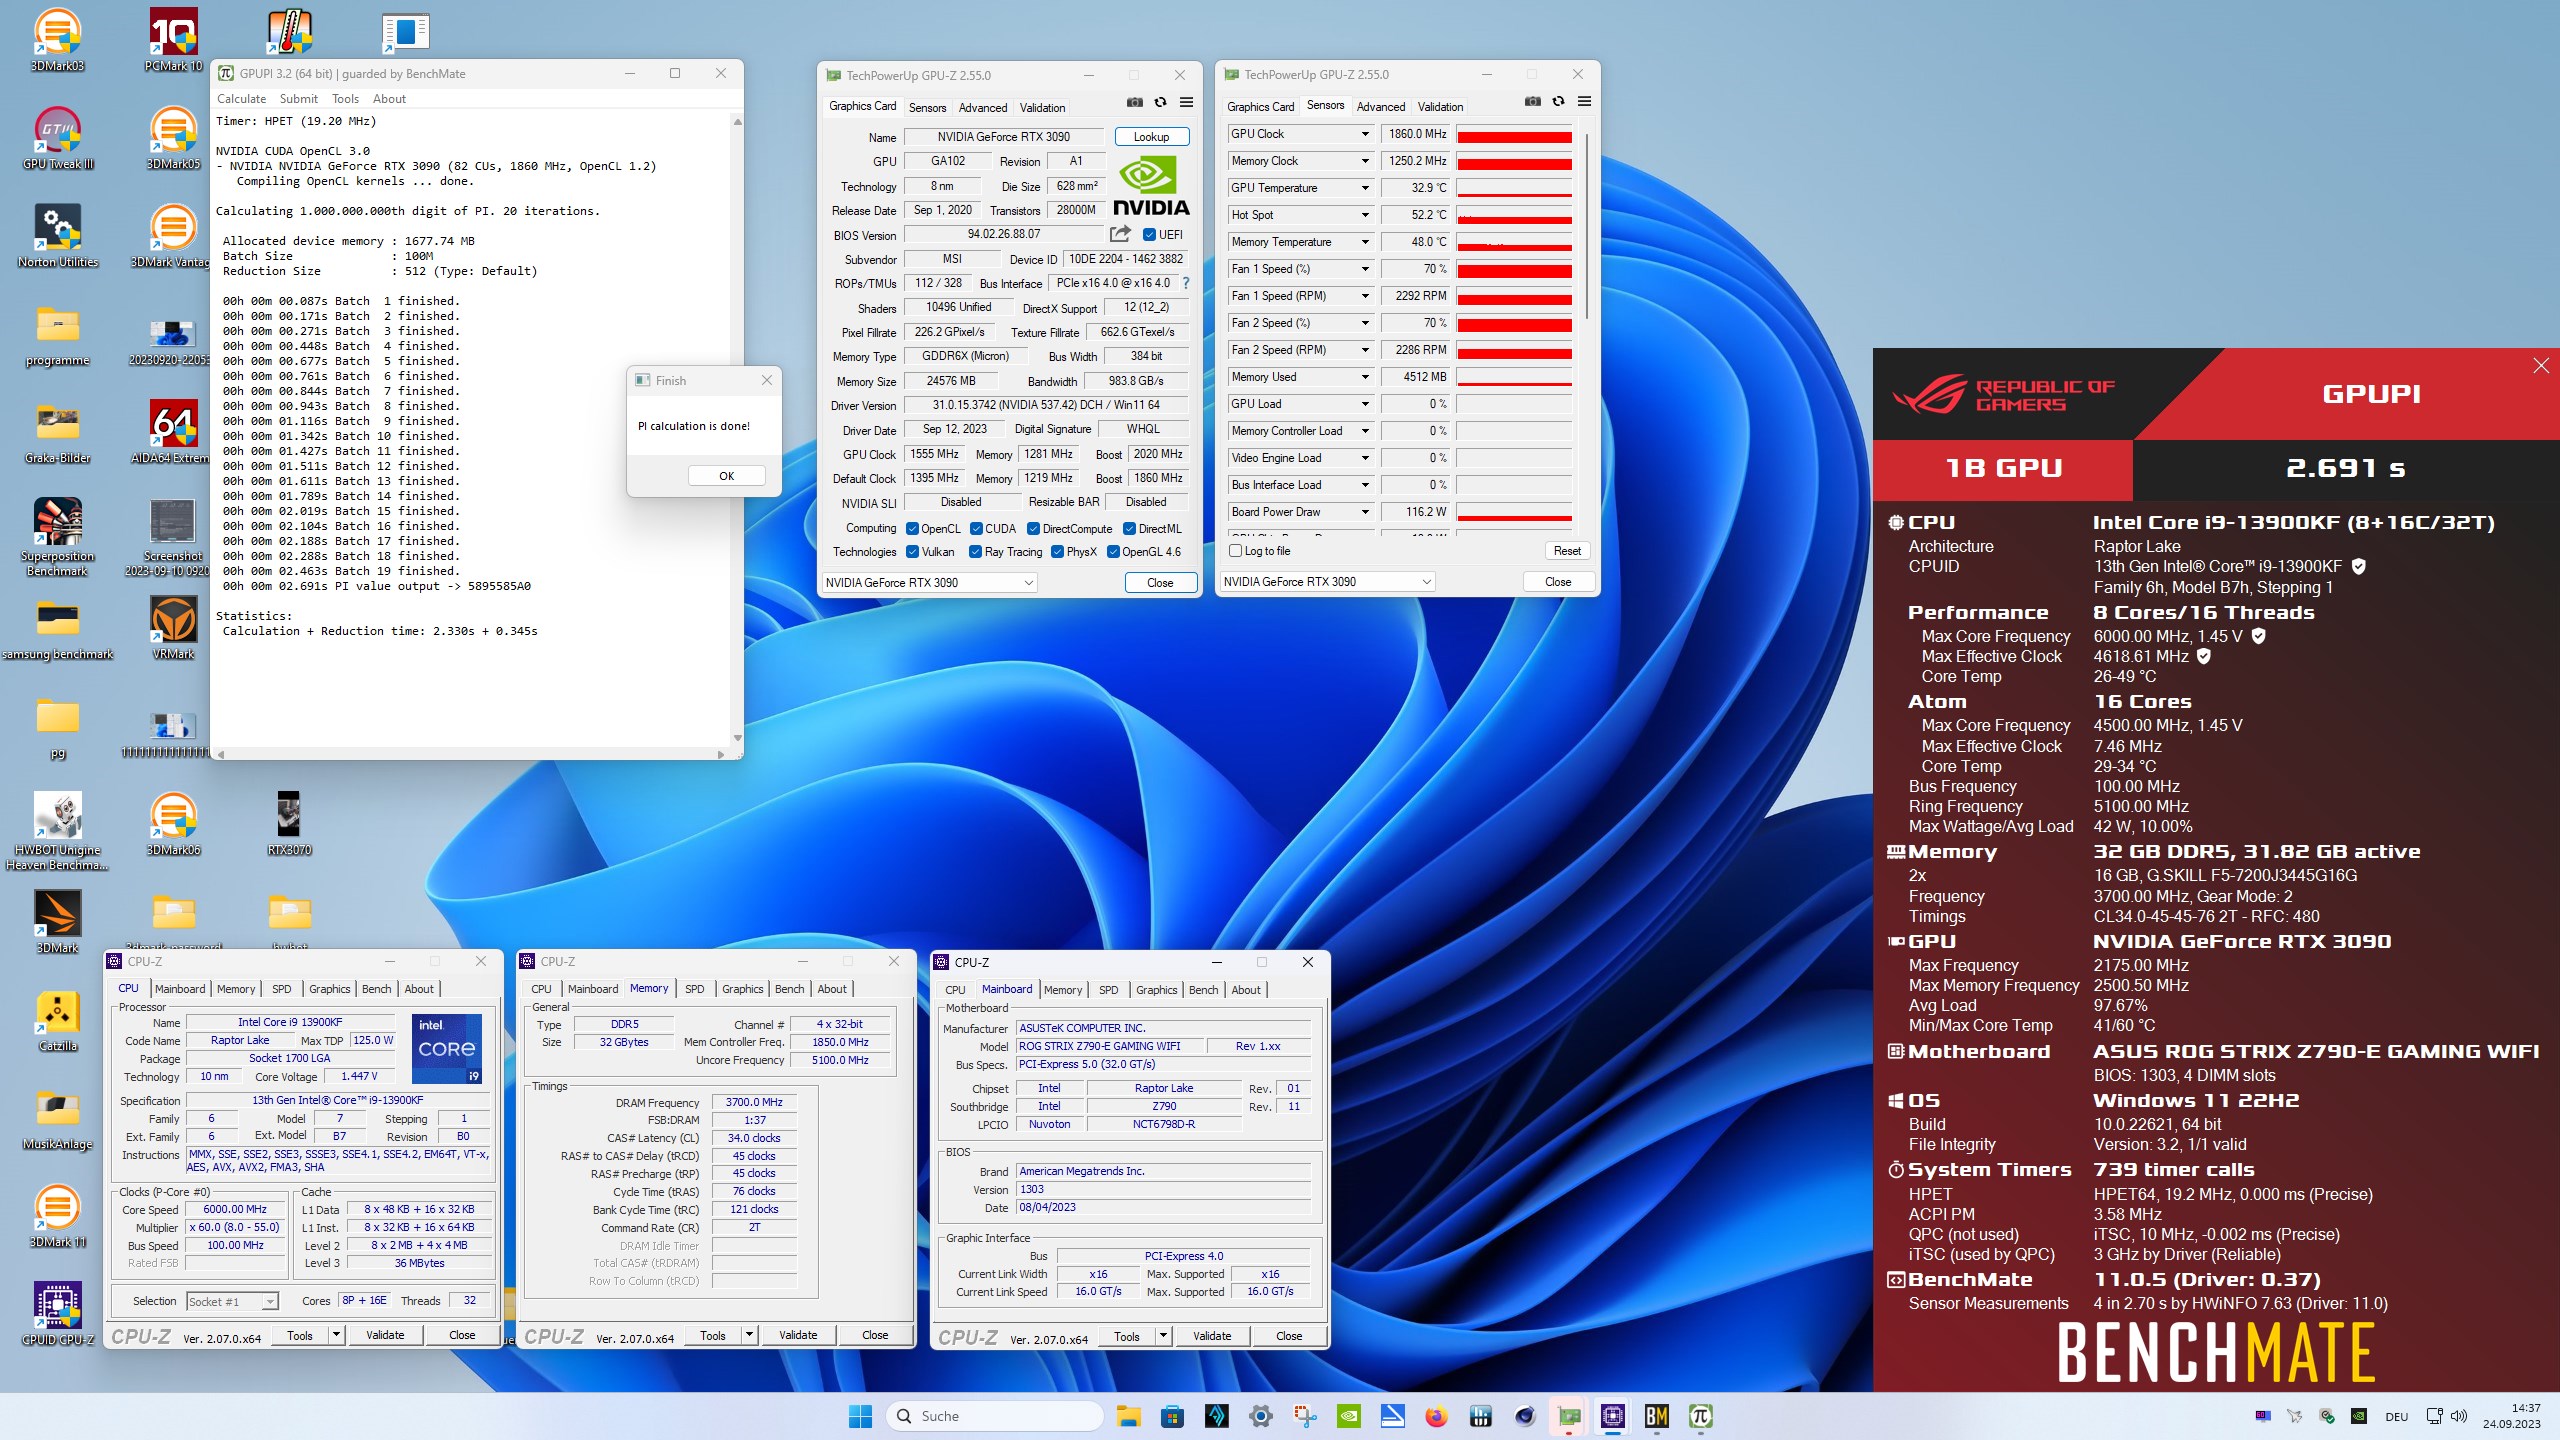Open Submit menu in GPUPI

tap(298, 99)
